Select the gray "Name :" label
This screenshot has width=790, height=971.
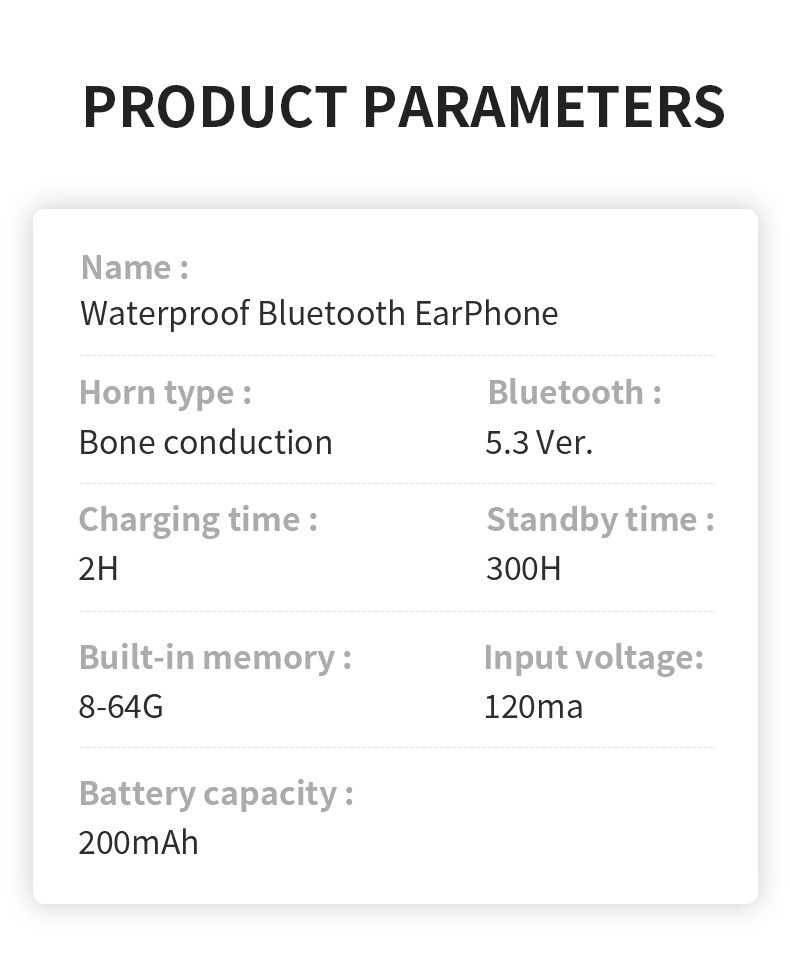point(134,267)
